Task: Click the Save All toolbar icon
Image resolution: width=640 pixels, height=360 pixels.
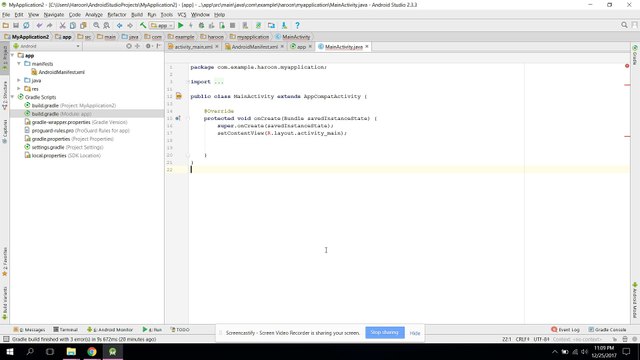Action: (16, 25)
